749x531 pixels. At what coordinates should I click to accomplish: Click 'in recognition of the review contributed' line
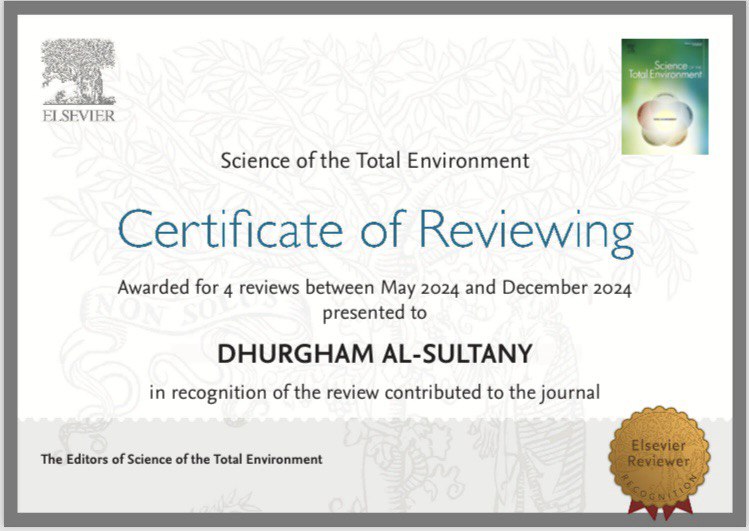[x=374, y=393]
